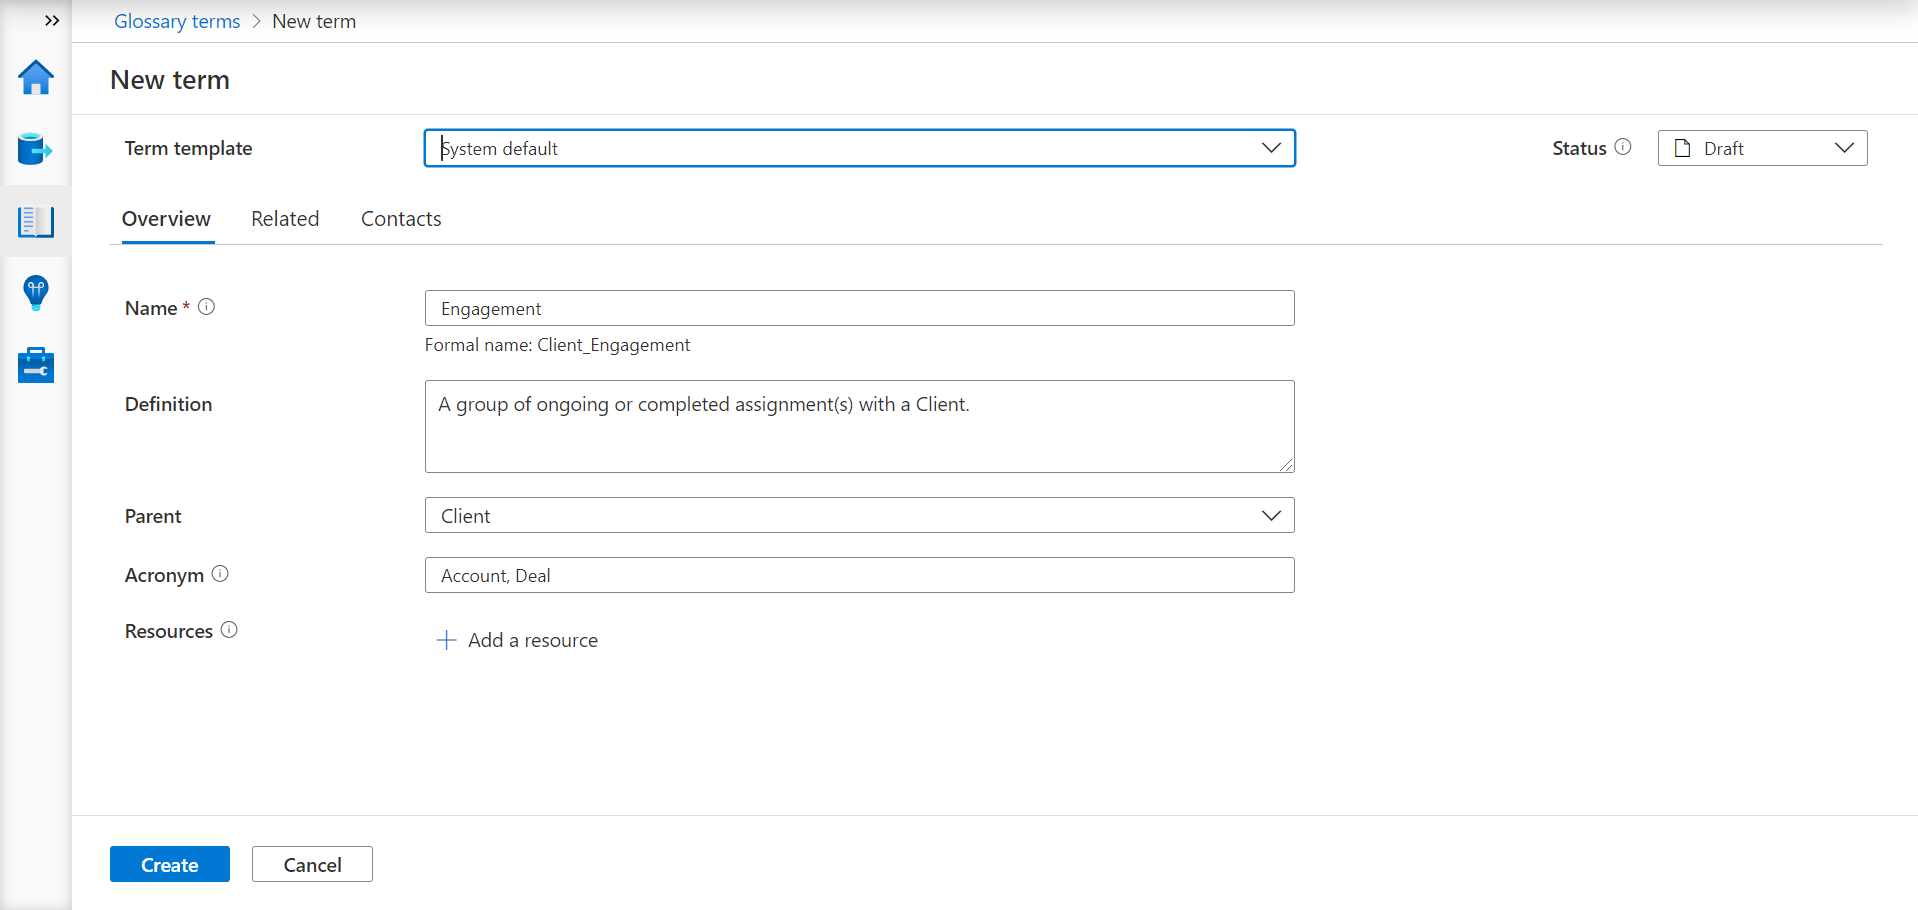Click the info icon beside Resources
Image resolution: width=1918 pixels, height=910 pixels.
[229, 630]
